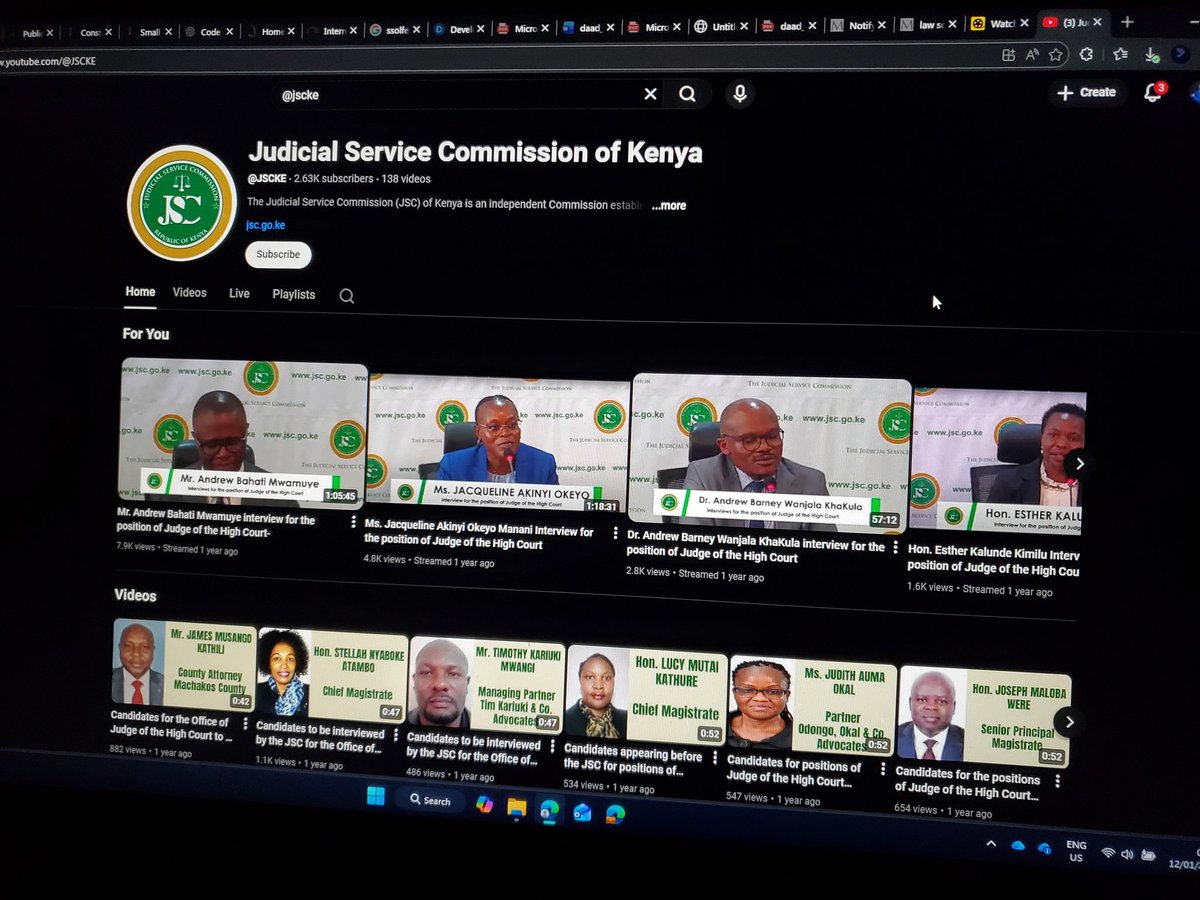This screenshot has width=1200, height=900.
Task: Switch to the Watch browser tab
Action: [x=1000, y=24]
